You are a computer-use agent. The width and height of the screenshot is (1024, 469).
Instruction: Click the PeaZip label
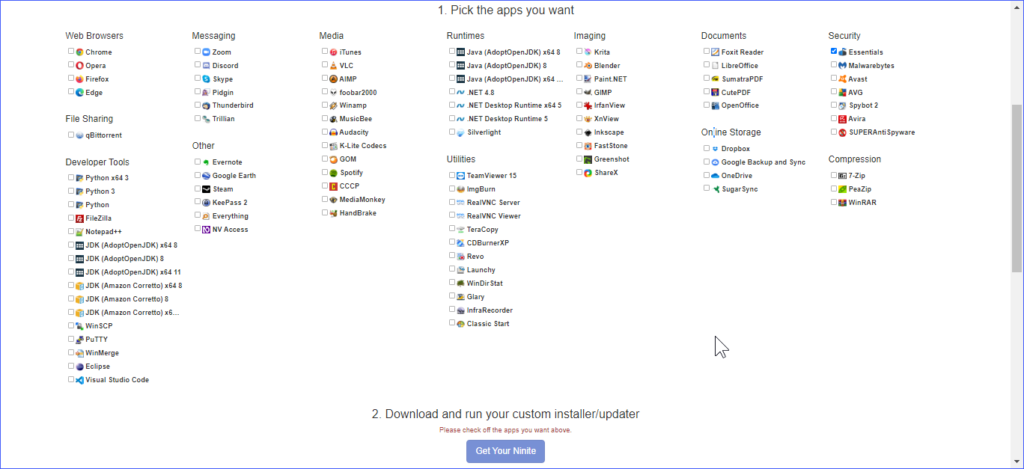click(x=859, y=189)
